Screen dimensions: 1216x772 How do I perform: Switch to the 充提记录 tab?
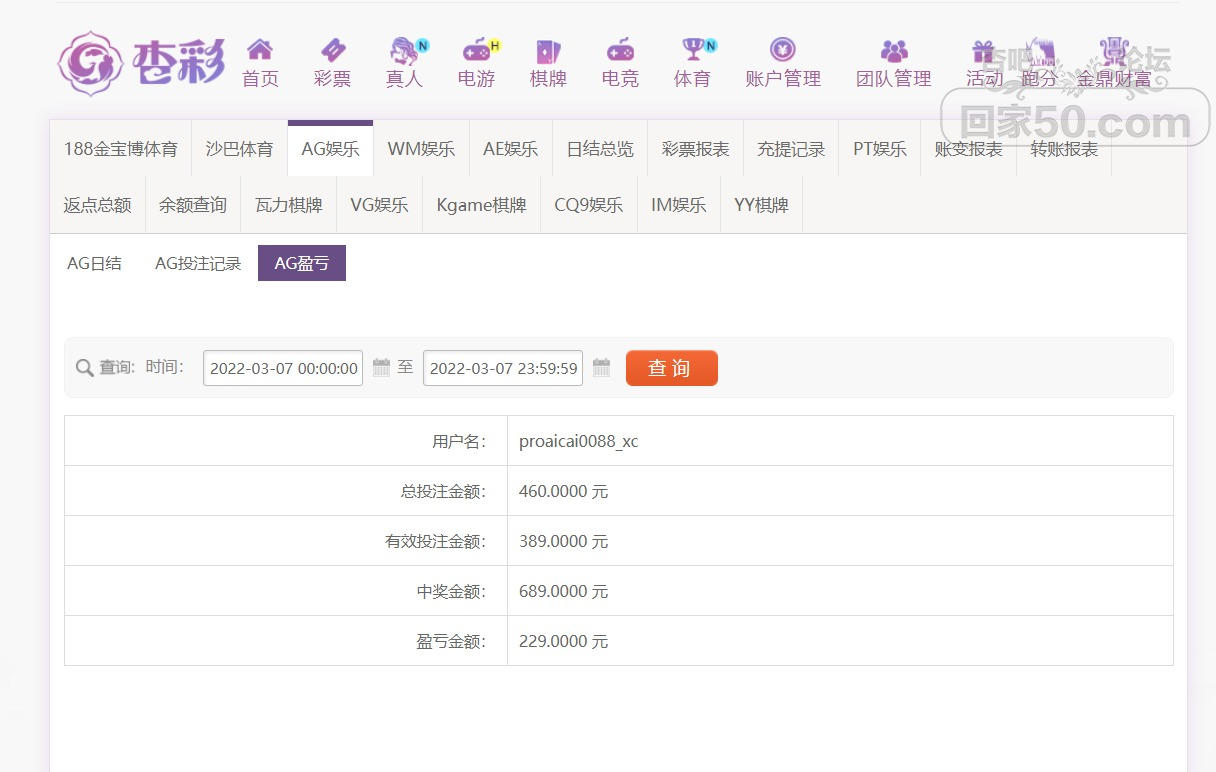790,149
